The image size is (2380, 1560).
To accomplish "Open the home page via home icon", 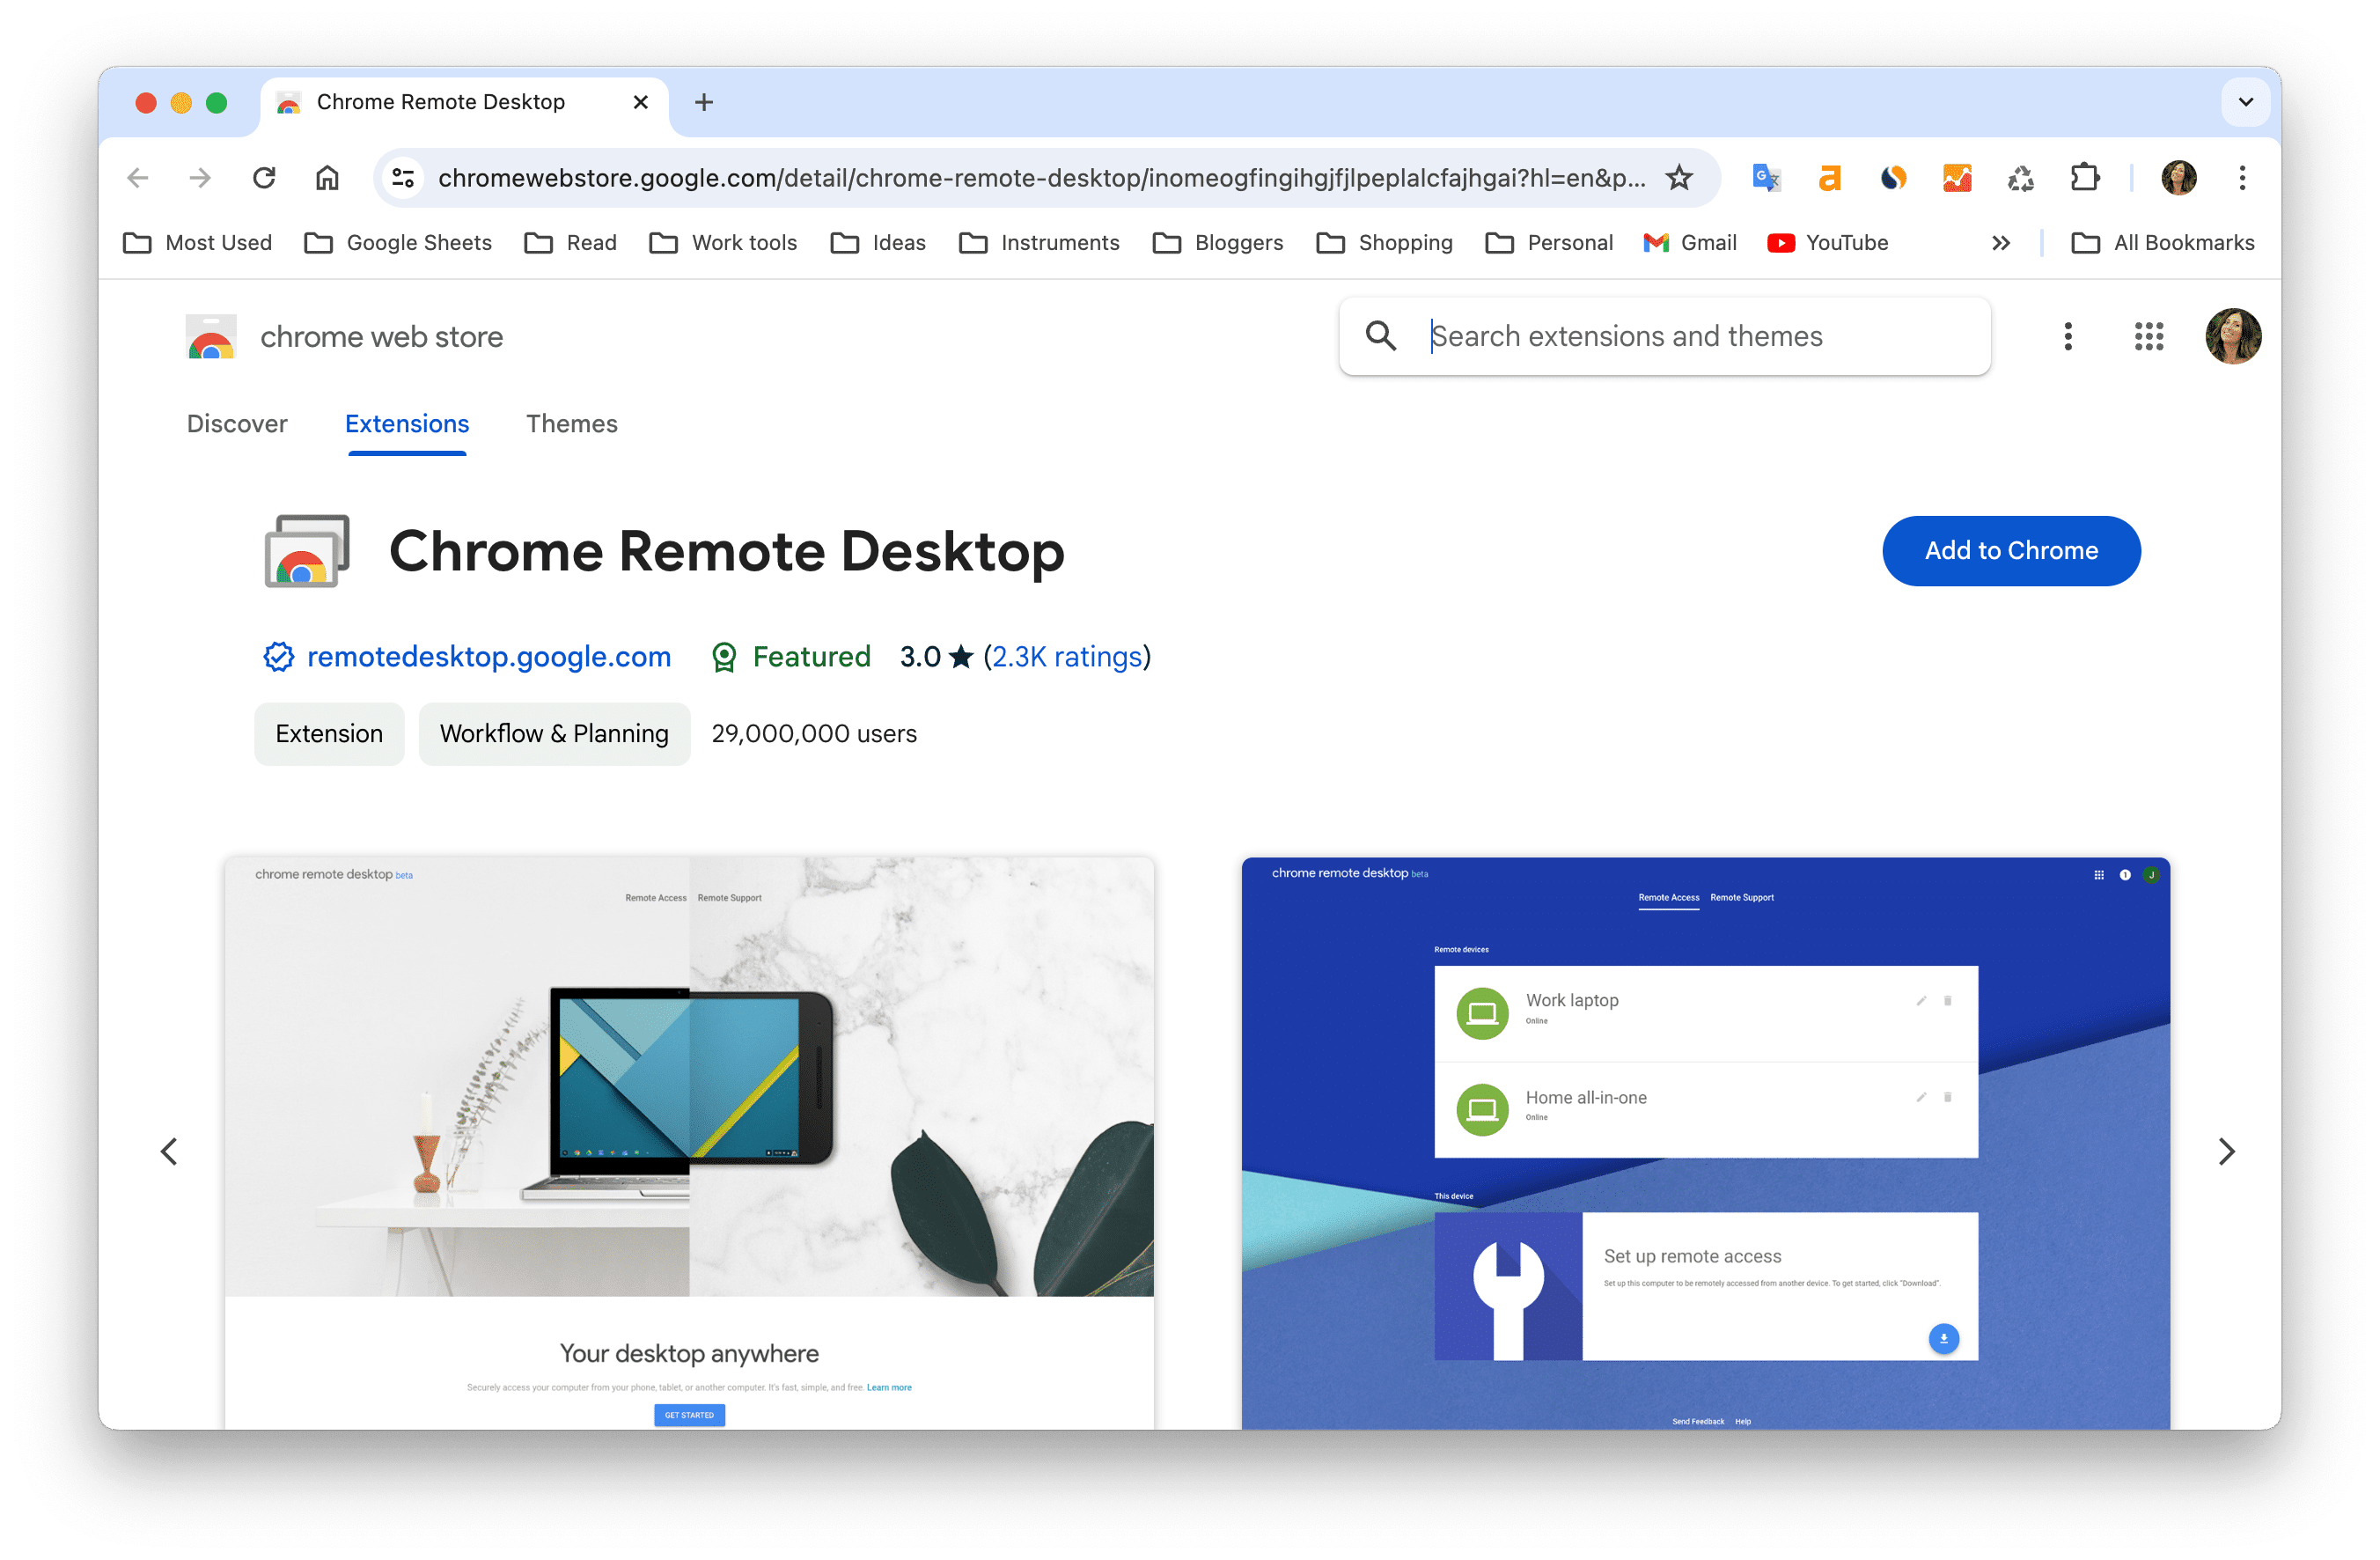I will (x=327, y=178).
